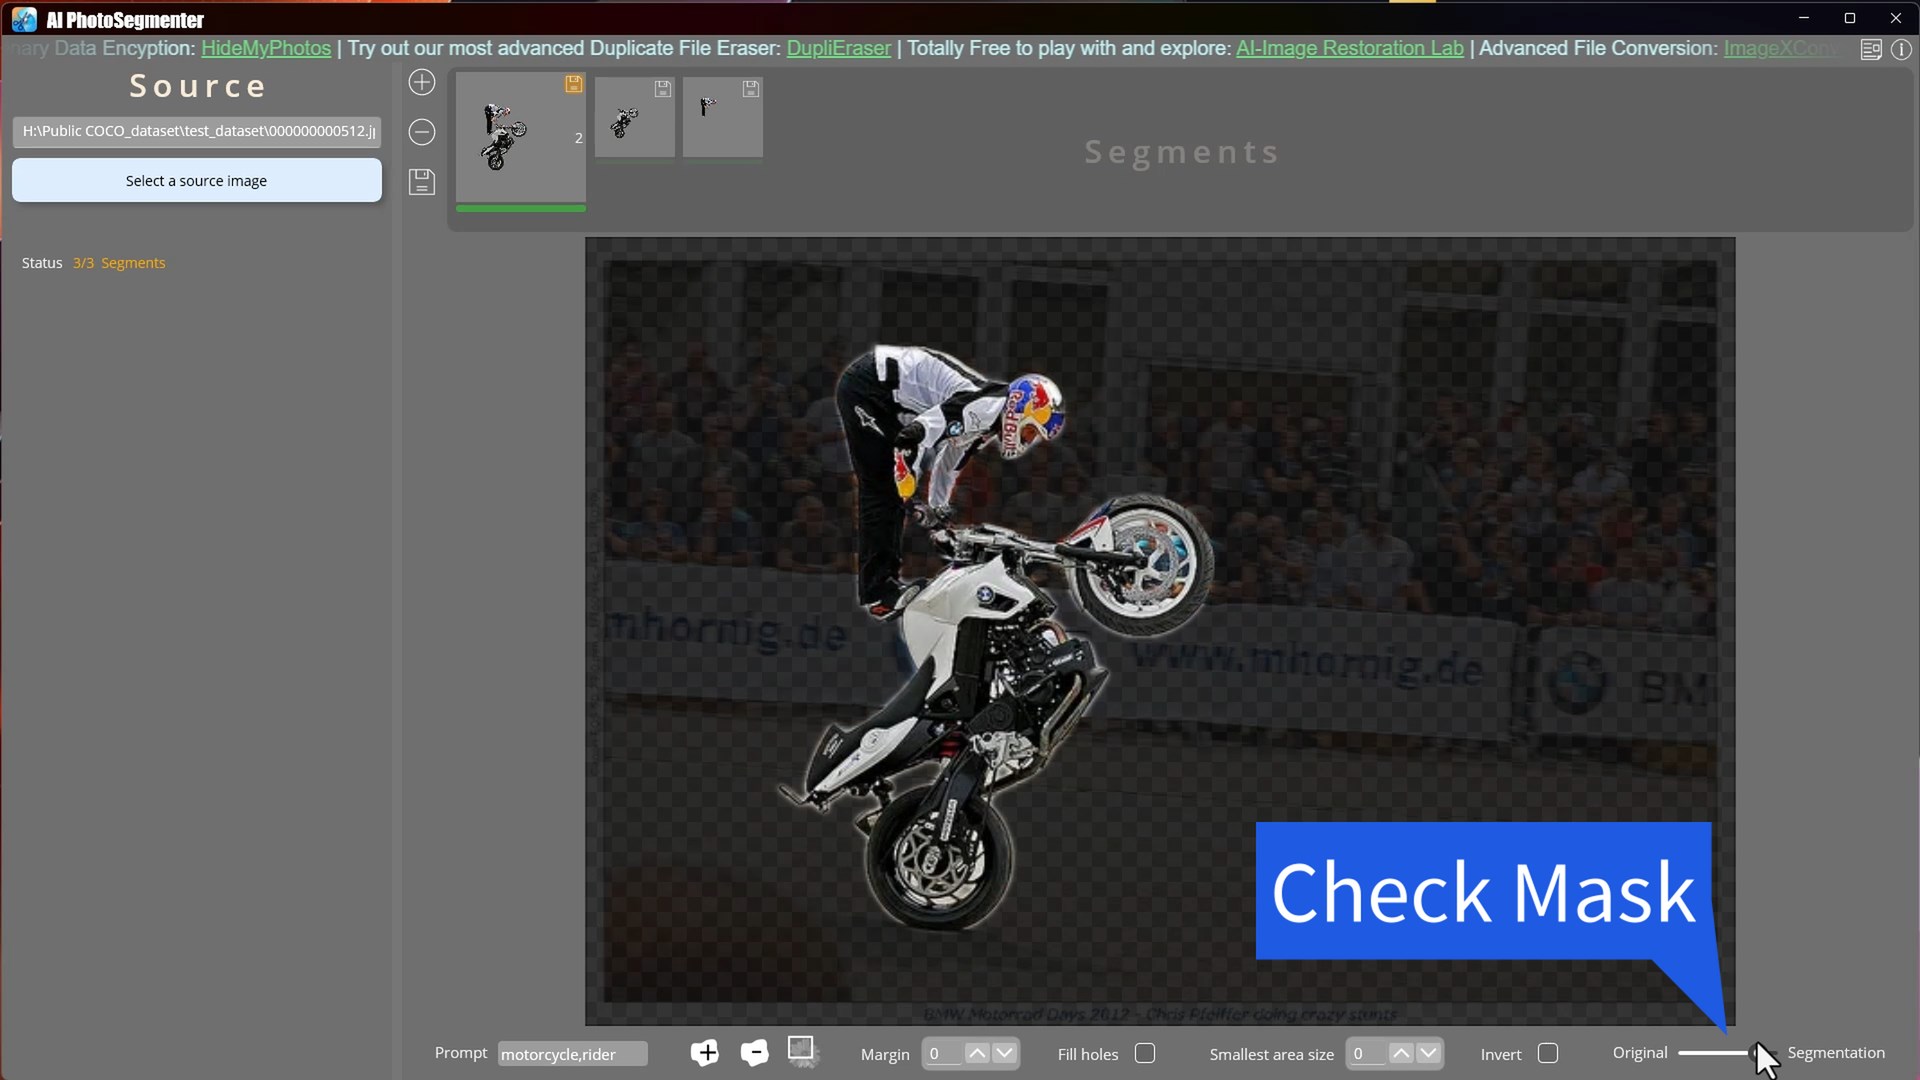
Task: Increase Margin value with up arrow
Action: pos(977,1053)
